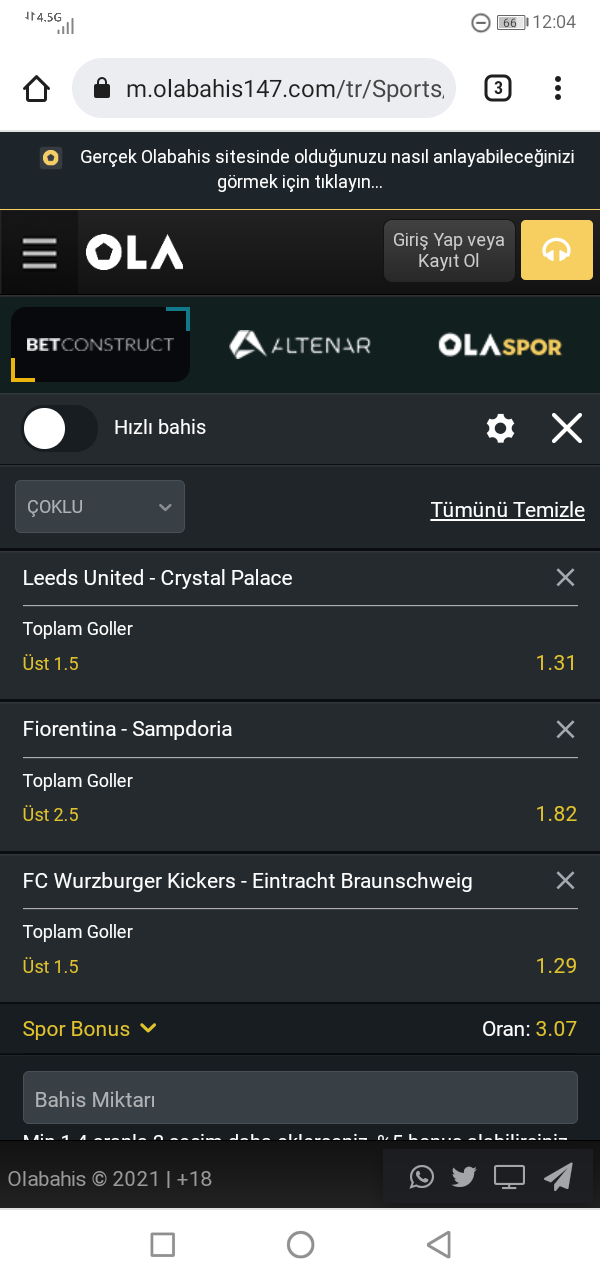Open bet slip settings gear
The width and height of the screenshot is (600, 1280).
pos(500,429)
